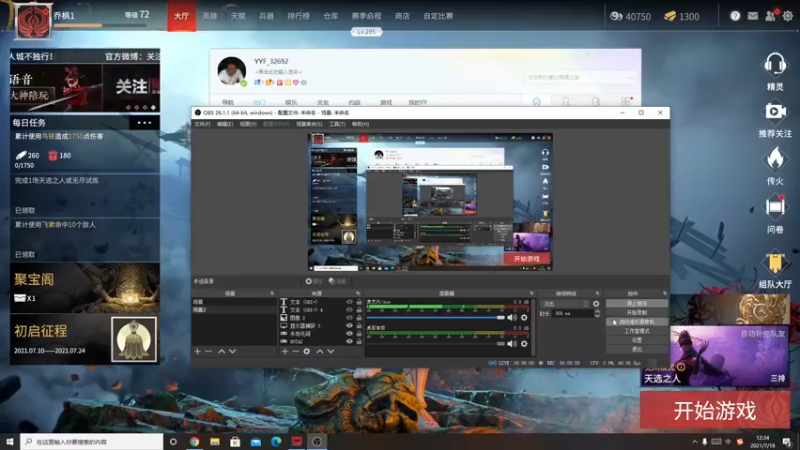Open the 推荐关注 camera icon

774,111
